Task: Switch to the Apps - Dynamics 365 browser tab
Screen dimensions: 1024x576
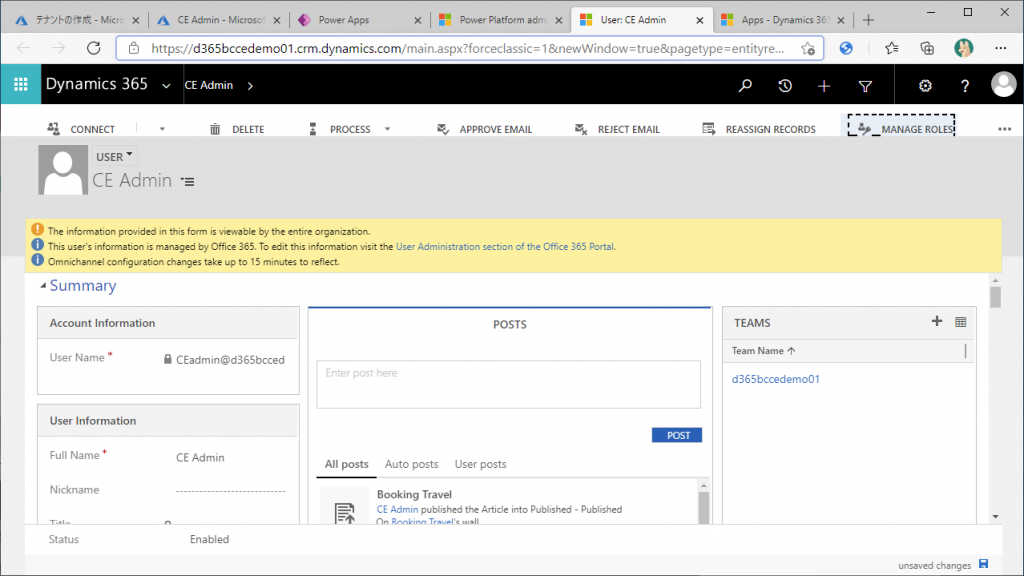Action: click(782, 20)
